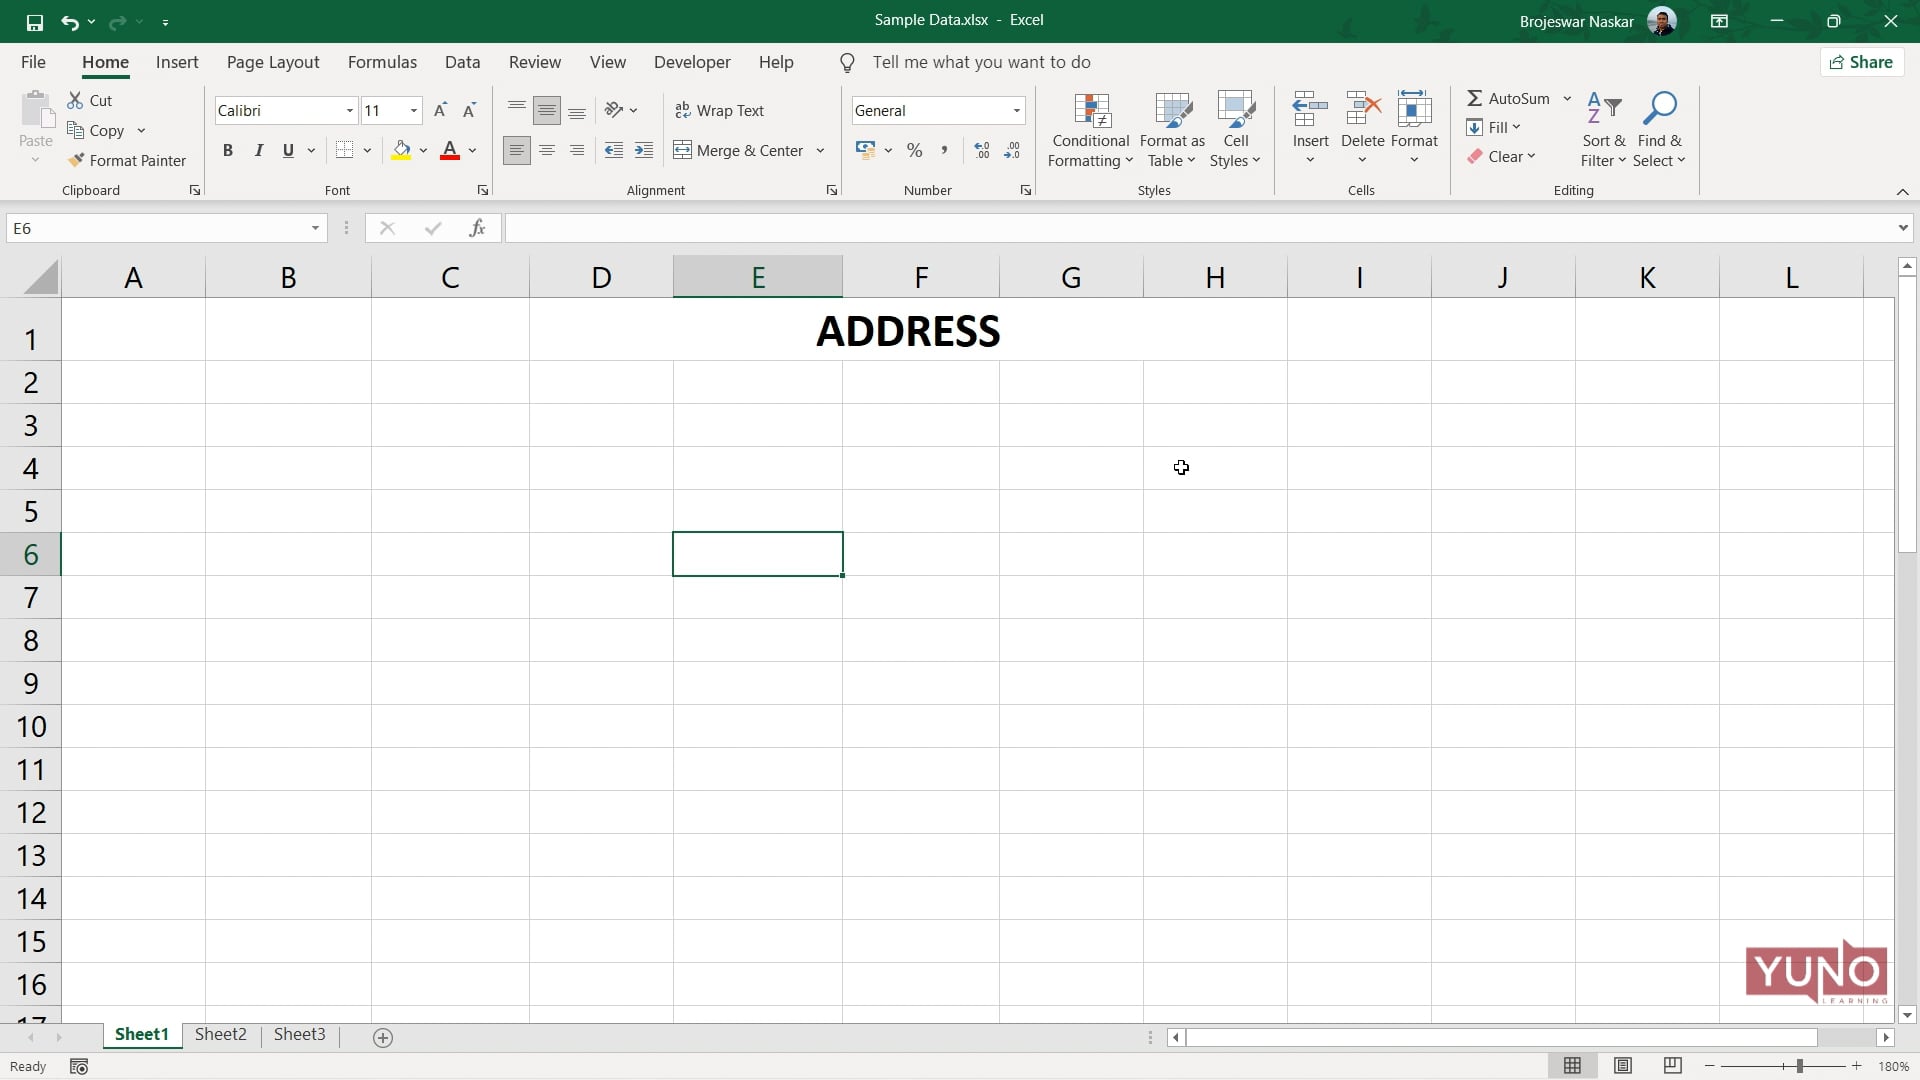Open Ribbon Display Options icon
Screen dimensions: 1920x1080
coord(1720,21)
